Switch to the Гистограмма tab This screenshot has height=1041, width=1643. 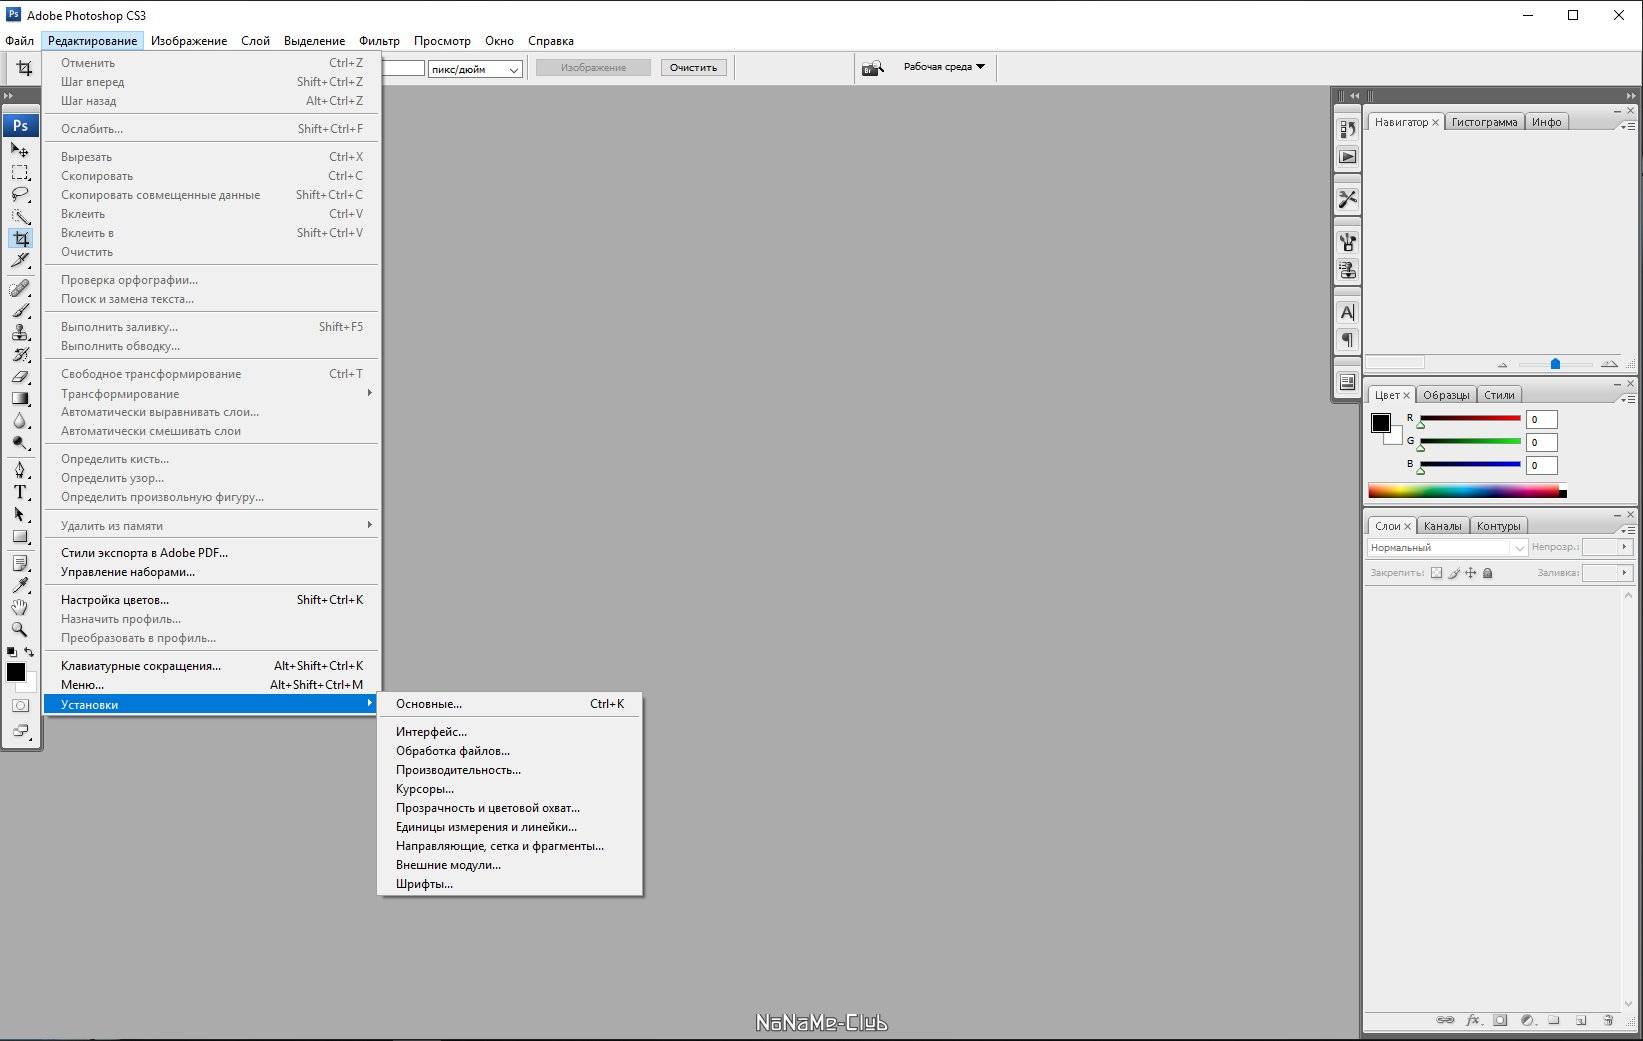(1484, 122)
